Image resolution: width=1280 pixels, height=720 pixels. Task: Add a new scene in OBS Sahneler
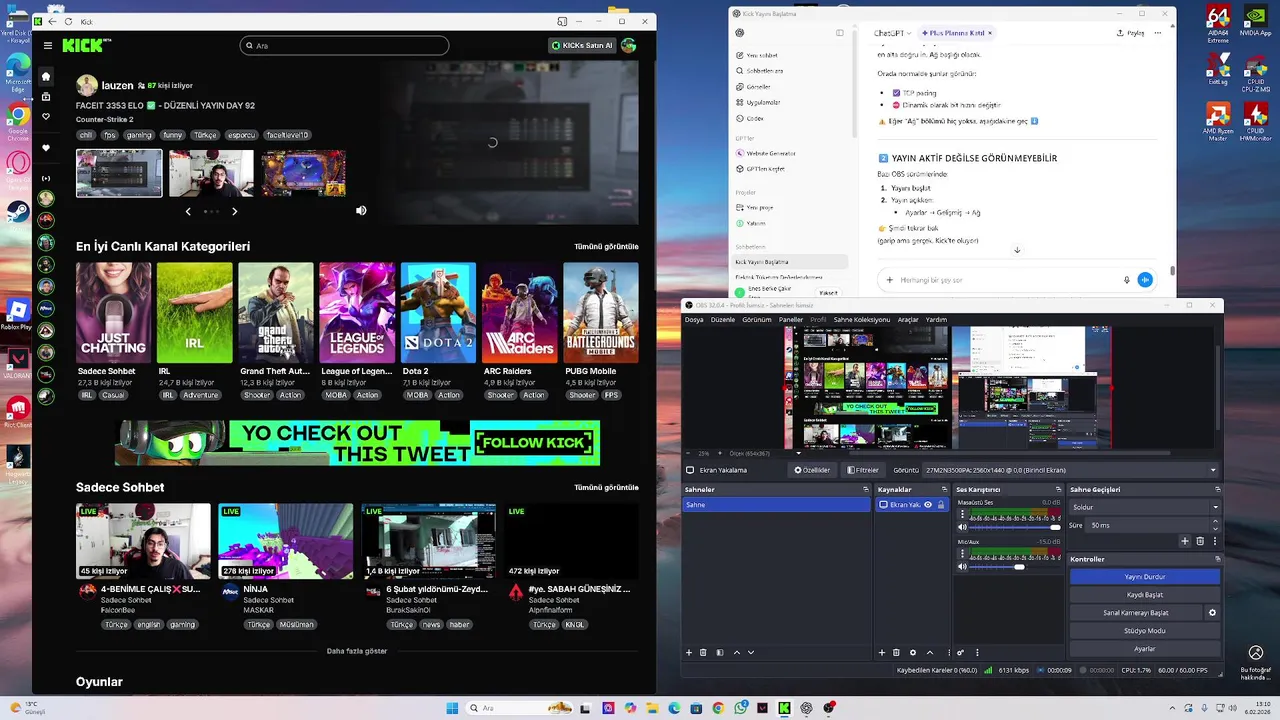point(689,652)
